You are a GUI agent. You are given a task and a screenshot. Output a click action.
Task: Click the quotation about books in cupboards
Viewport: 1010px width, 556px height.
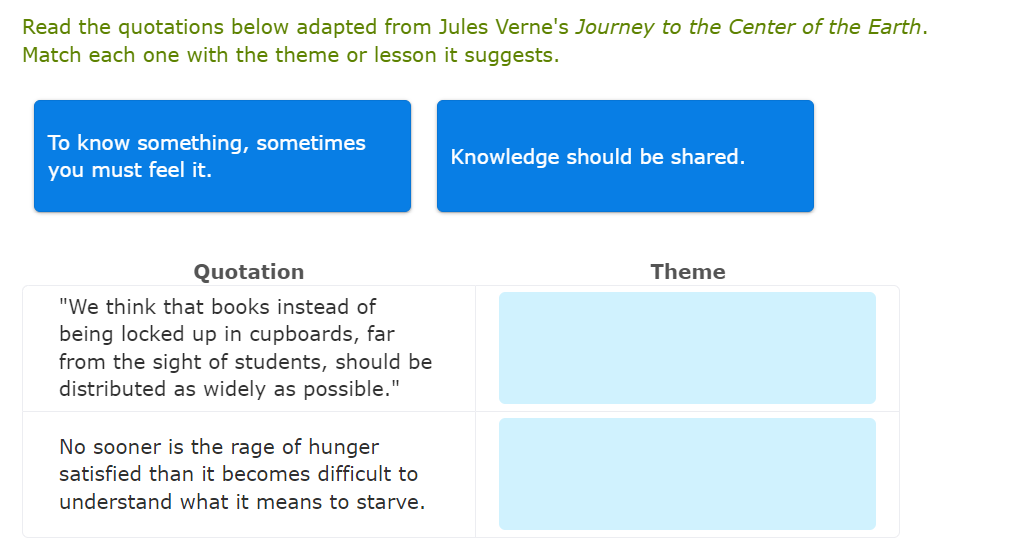point(245,348)
